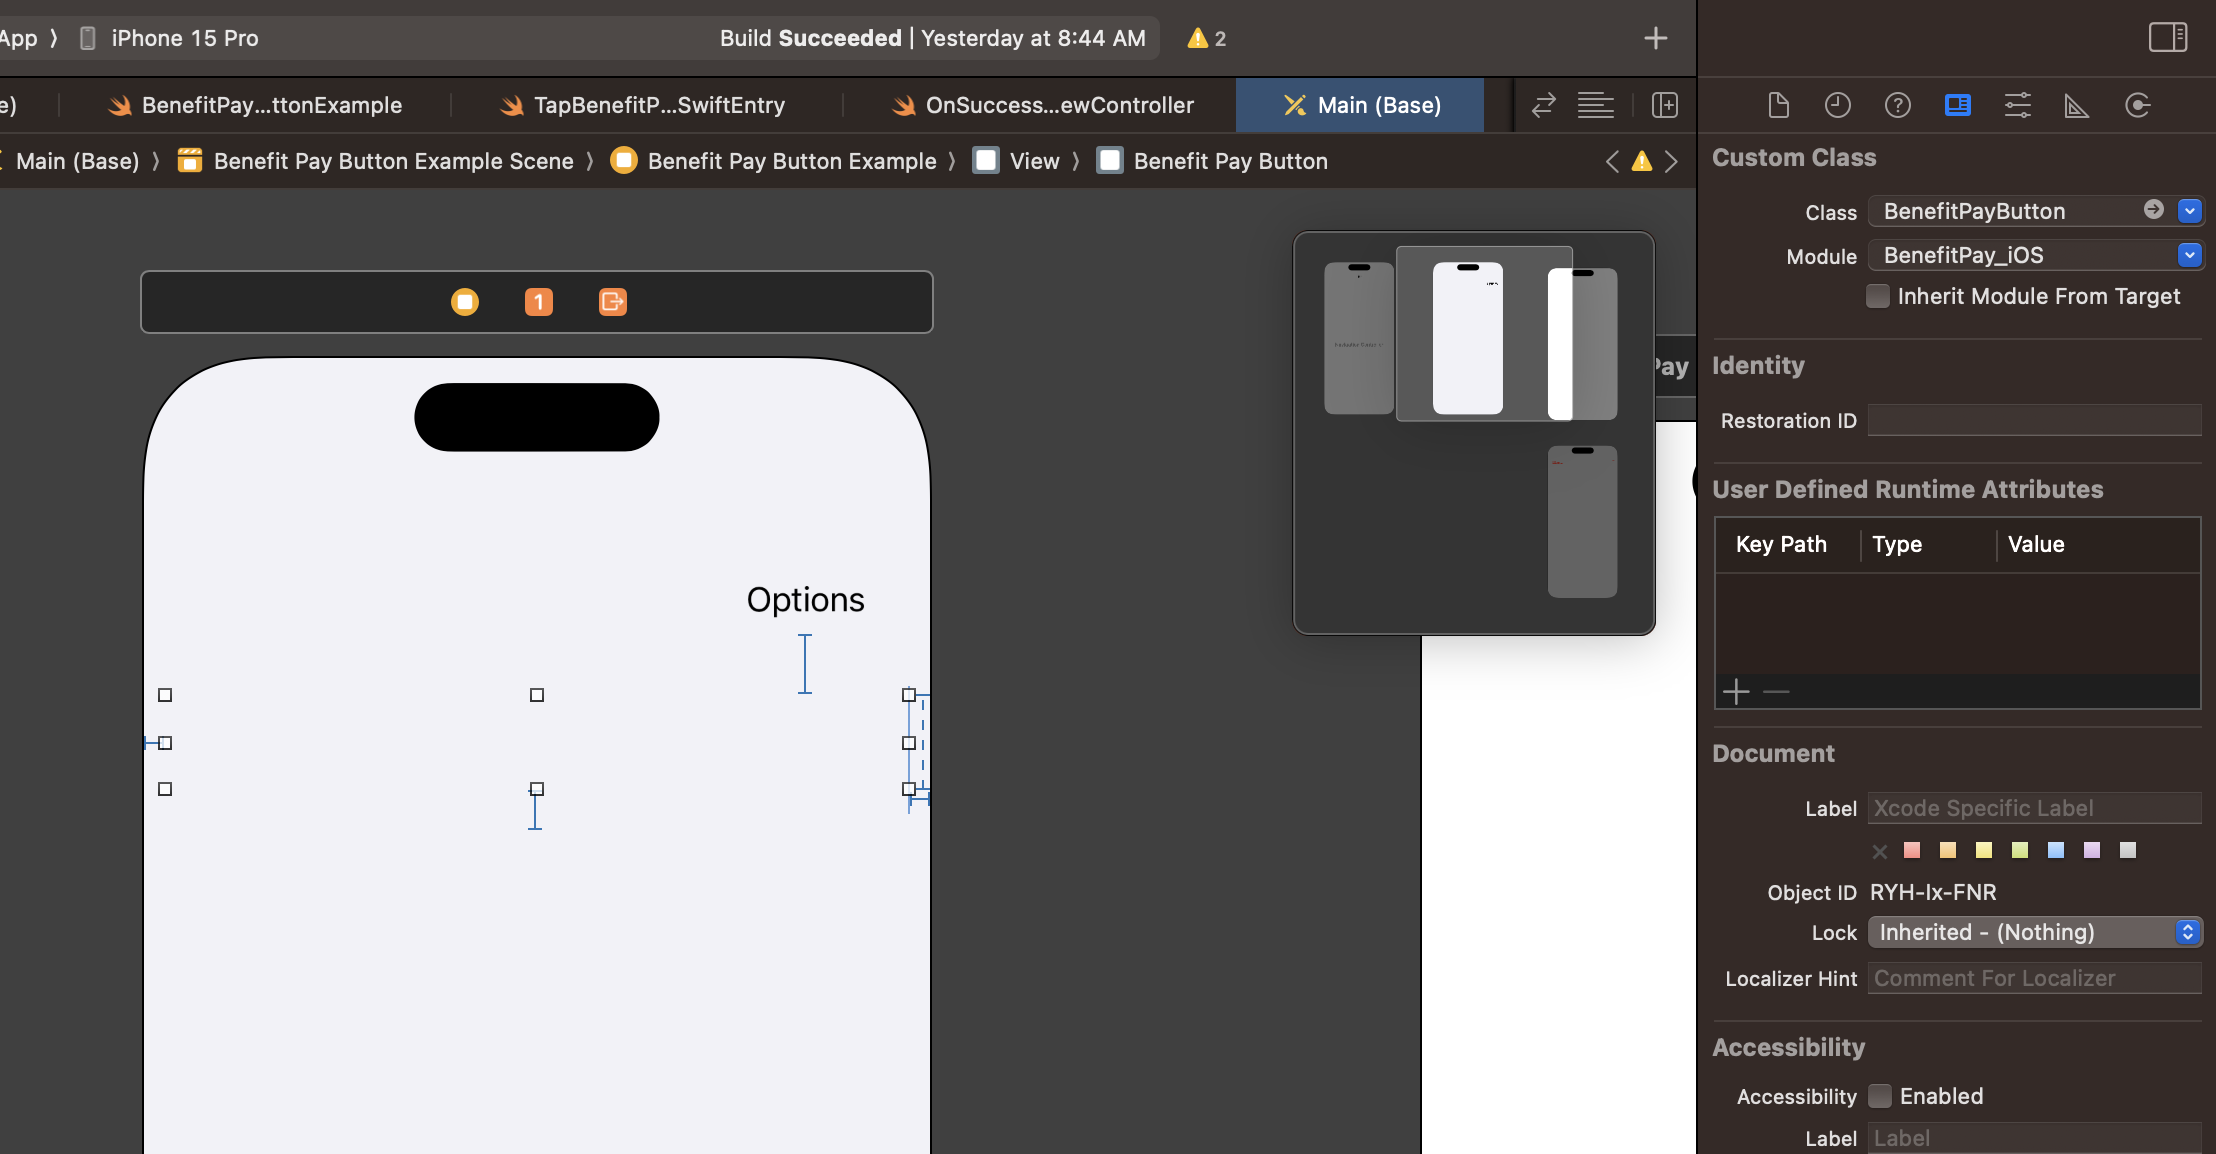
Task: Click the First Responder icon in scene dock
Action: click(x=538, y=302)
